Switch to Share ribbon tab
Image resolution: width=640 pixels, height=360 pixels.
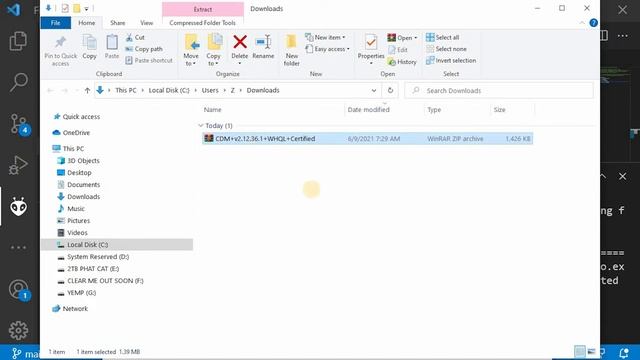[x=118, y=23]
